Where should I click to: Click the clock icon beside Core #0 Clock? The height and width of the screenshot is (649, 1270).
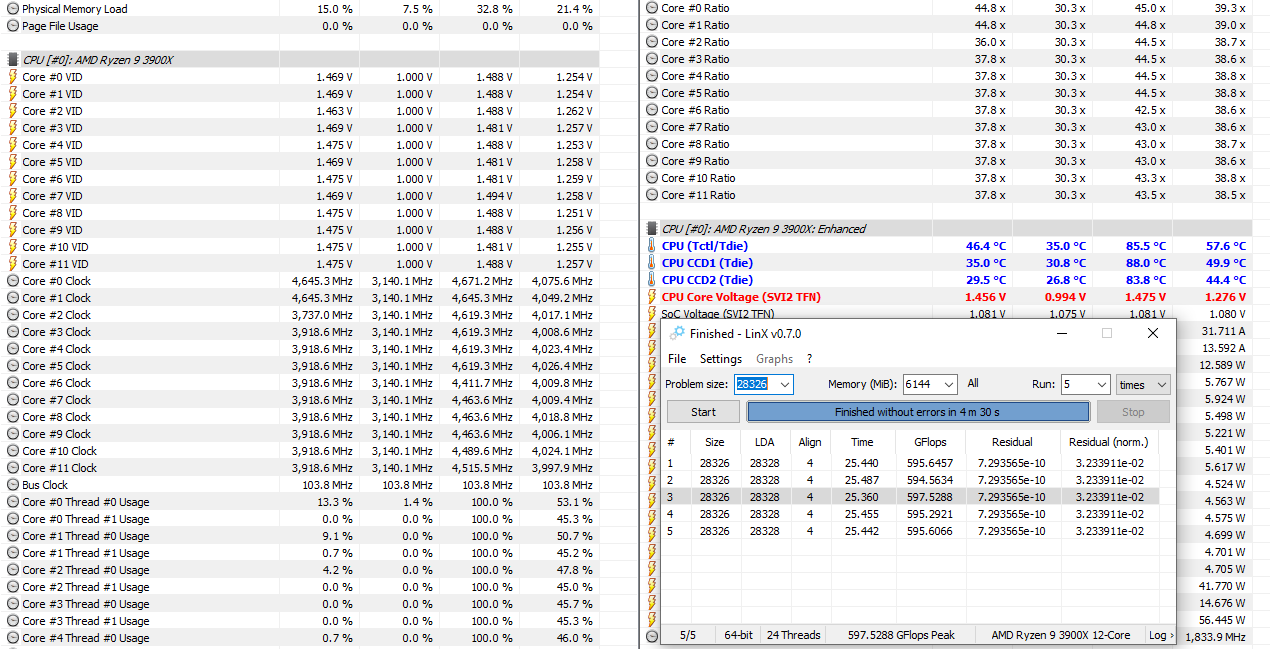click(12, 281)
